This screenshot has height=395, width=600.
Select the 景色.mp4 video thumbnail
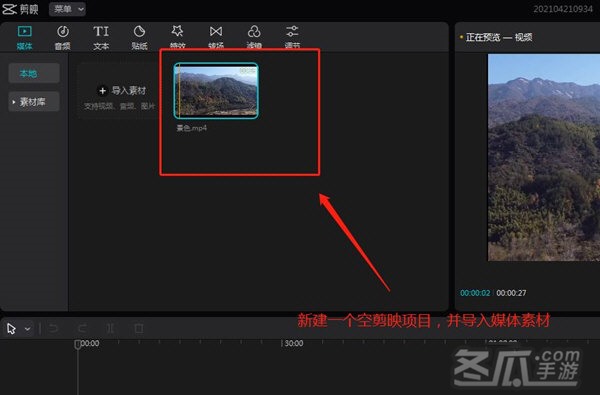pyautogui.click(x=216, y=91)
